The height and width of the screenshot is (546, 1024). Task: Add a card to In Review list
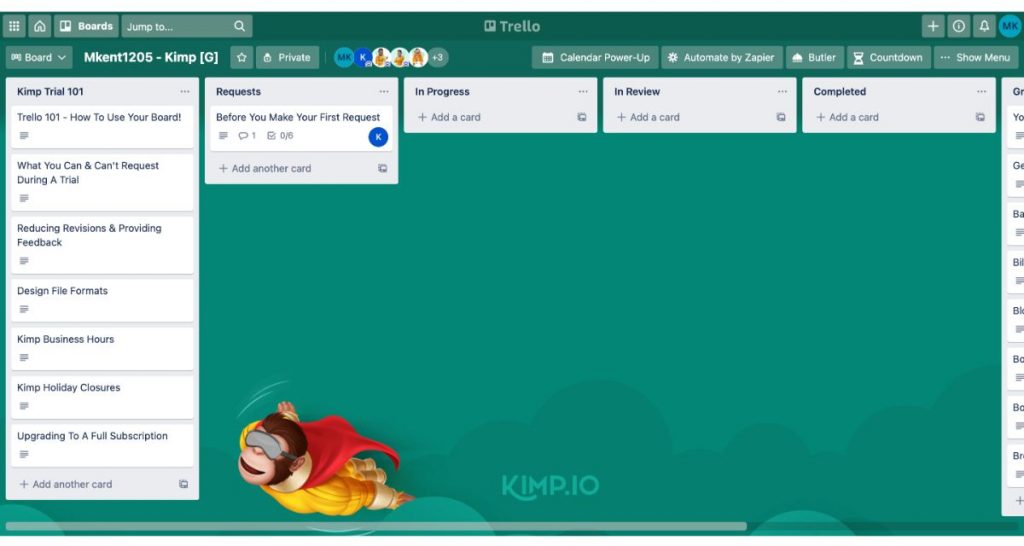coord(648,117)
